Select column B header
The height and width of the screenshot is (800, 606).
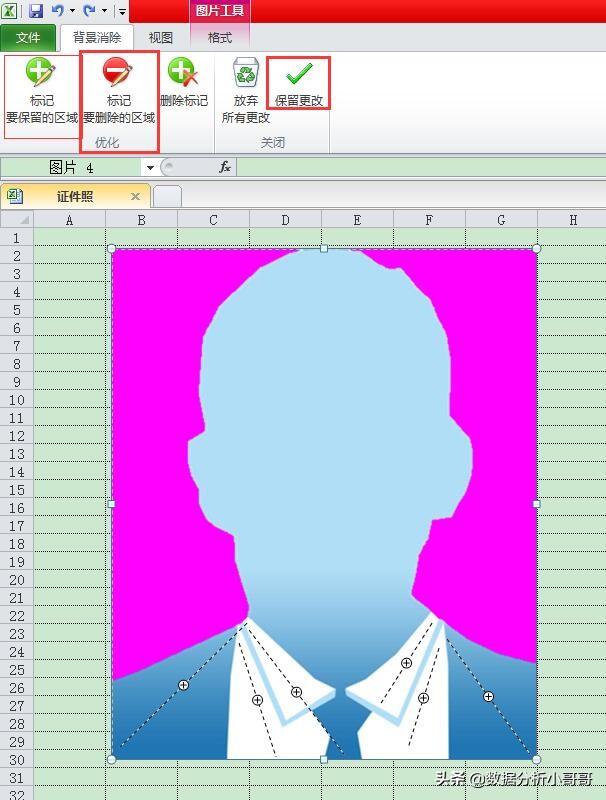pyautogui.click(x=141, y=220)
